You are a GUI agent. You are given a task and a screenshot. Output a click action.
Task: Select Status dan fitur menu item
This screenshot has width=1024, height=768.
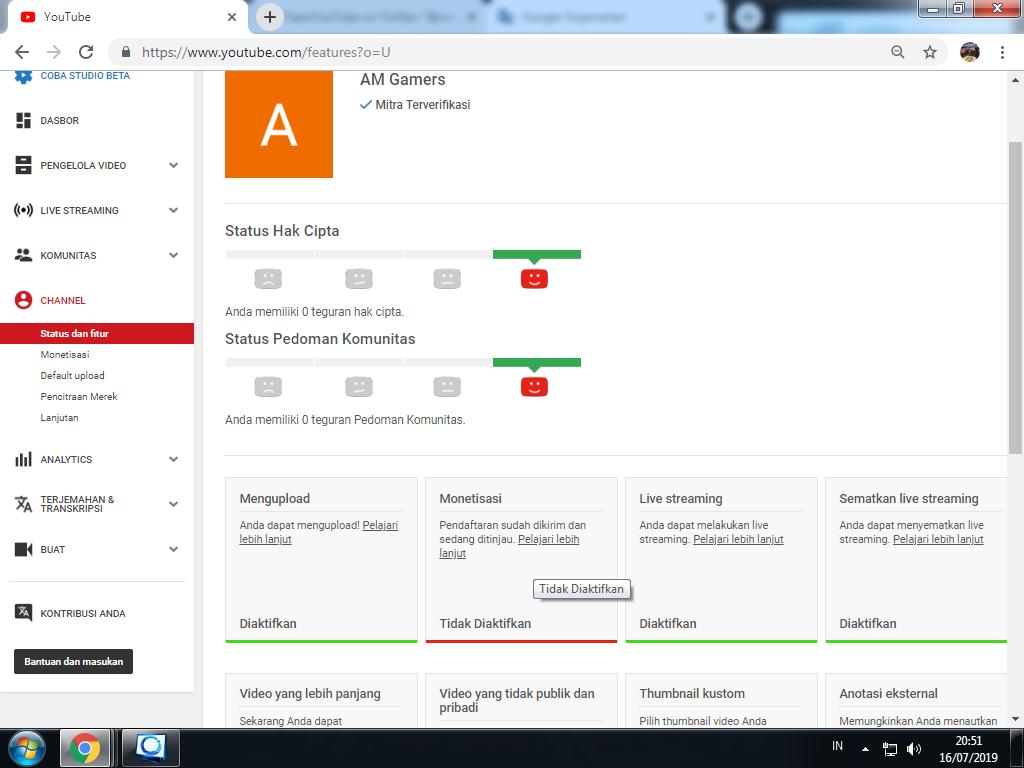click(97, 333)
